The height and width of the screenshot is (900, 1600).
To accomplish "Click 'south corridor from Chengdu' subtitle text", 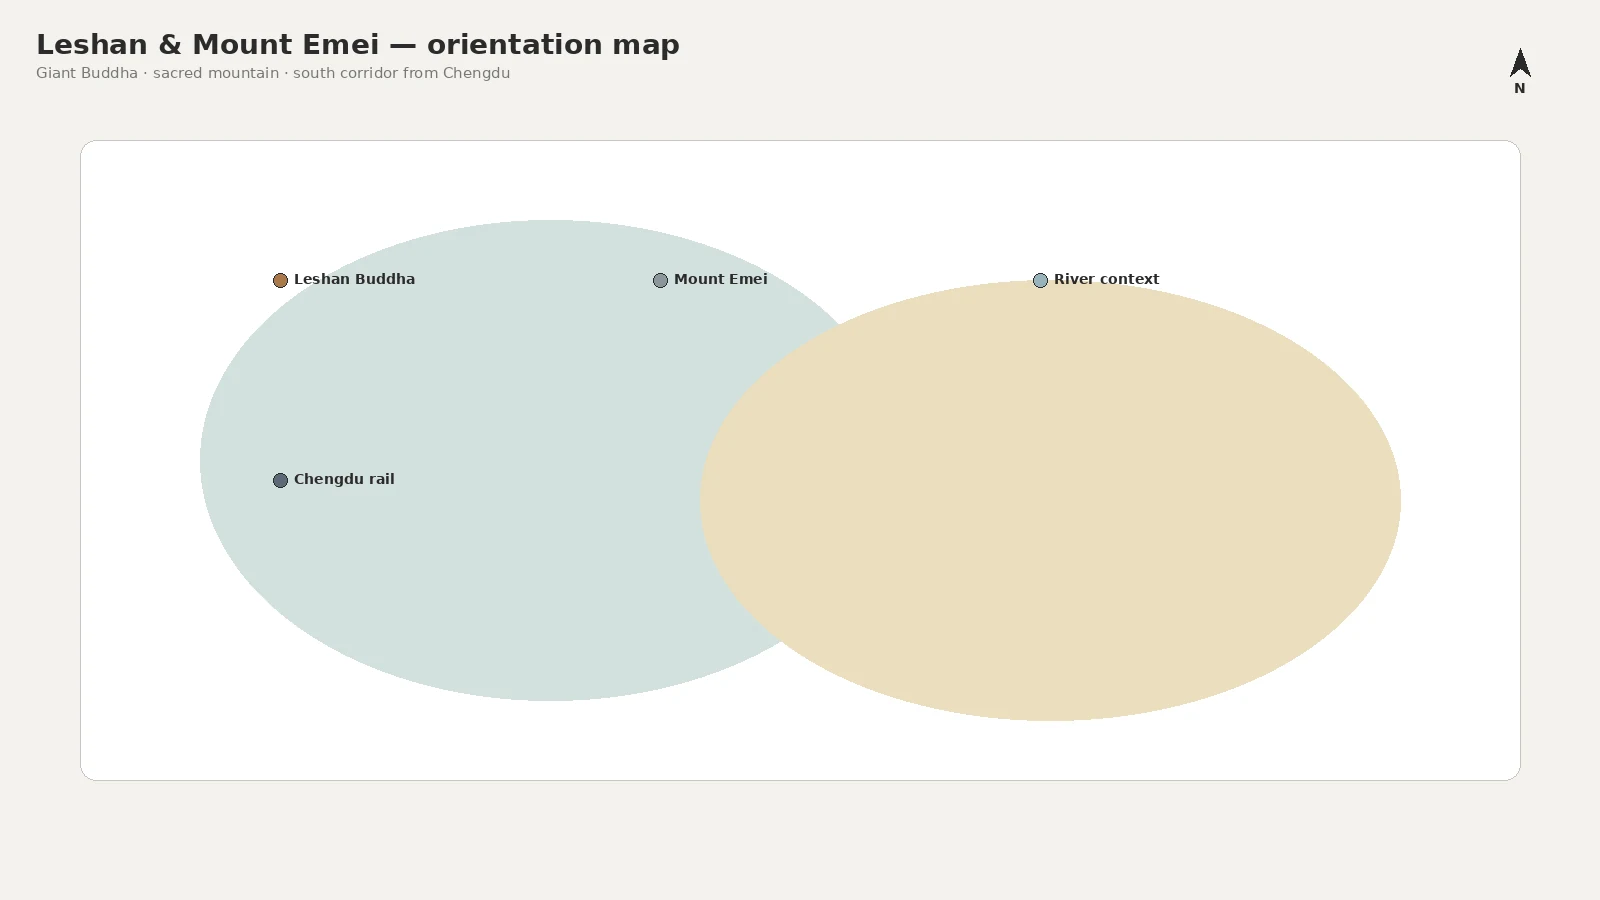I will pyautogui.click(x=401, y=73).
